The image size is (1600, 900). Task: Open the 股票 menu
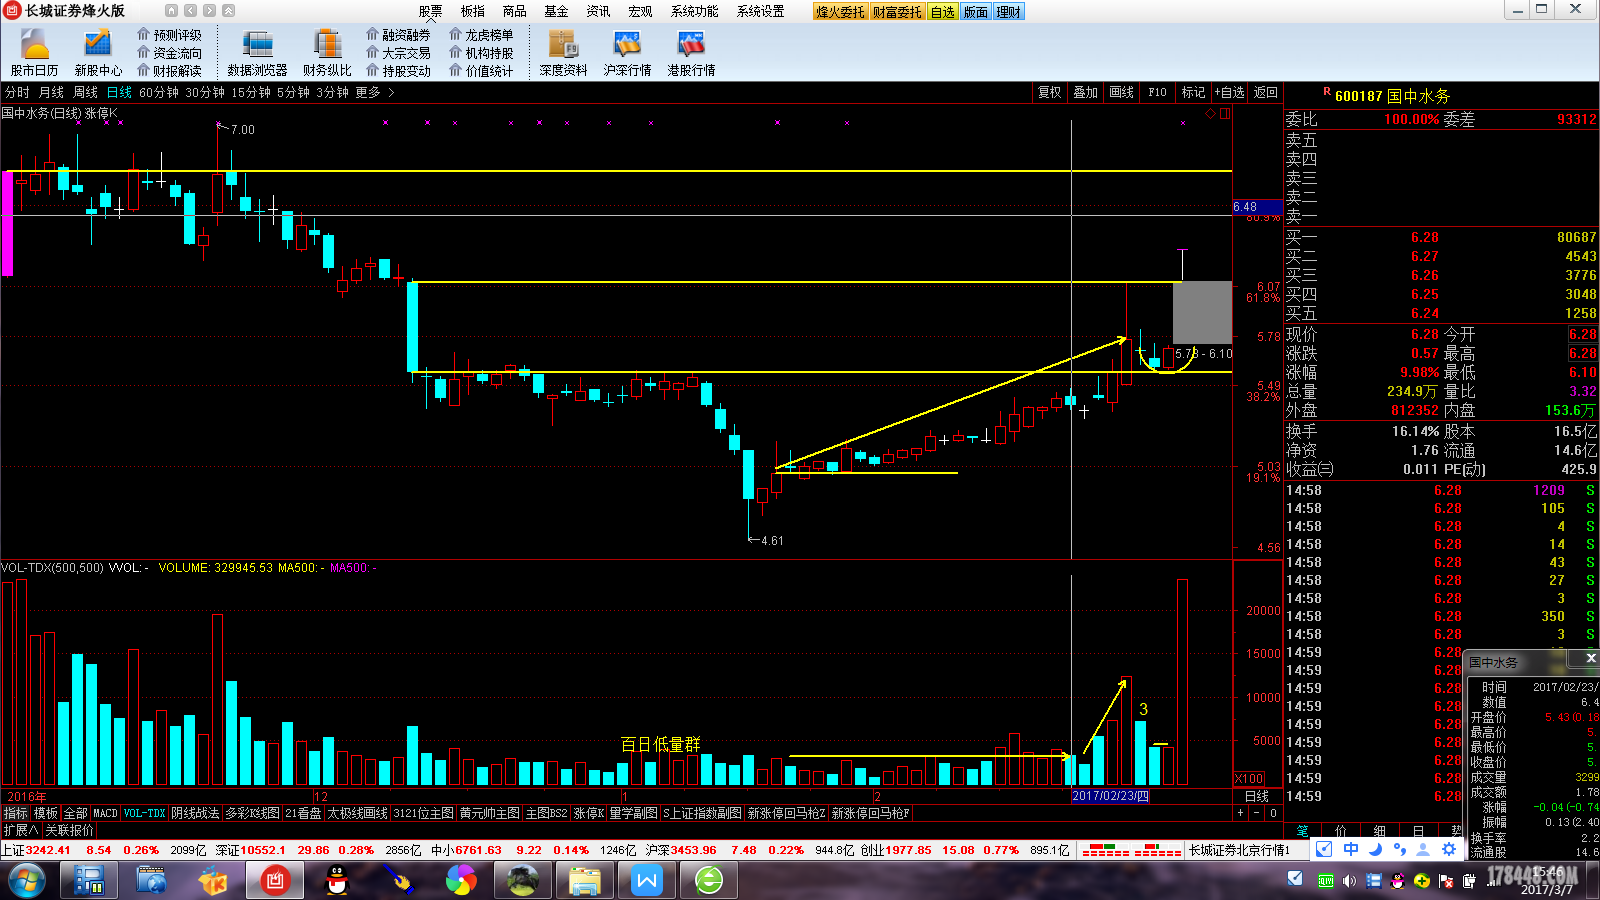pos(430,11)
